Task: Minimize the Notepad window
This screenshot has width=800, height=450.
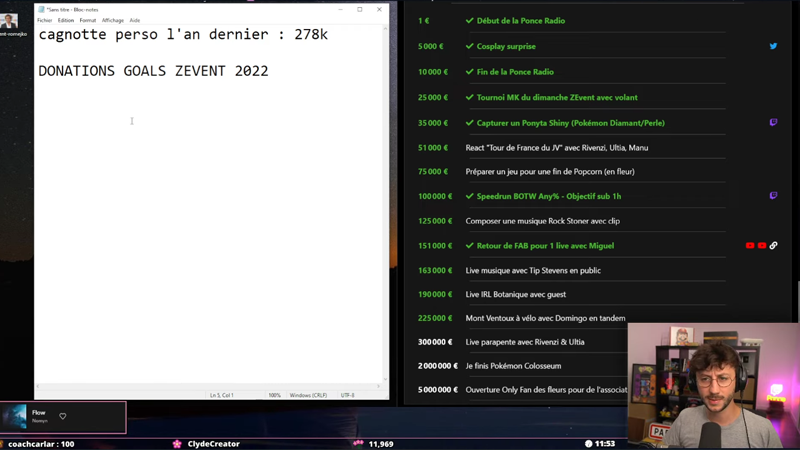Action: pyautogui.click(x=340, y=9)
